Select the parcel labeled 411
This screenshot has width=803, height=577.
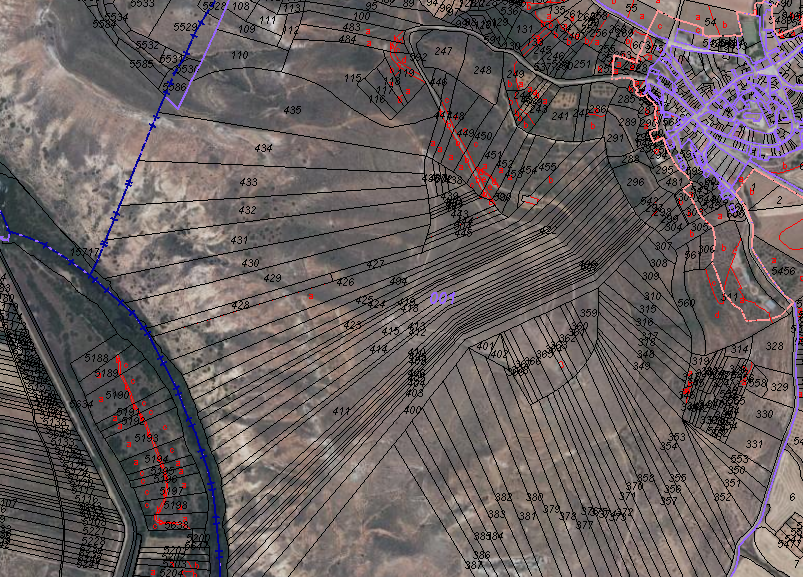(342, 411)
